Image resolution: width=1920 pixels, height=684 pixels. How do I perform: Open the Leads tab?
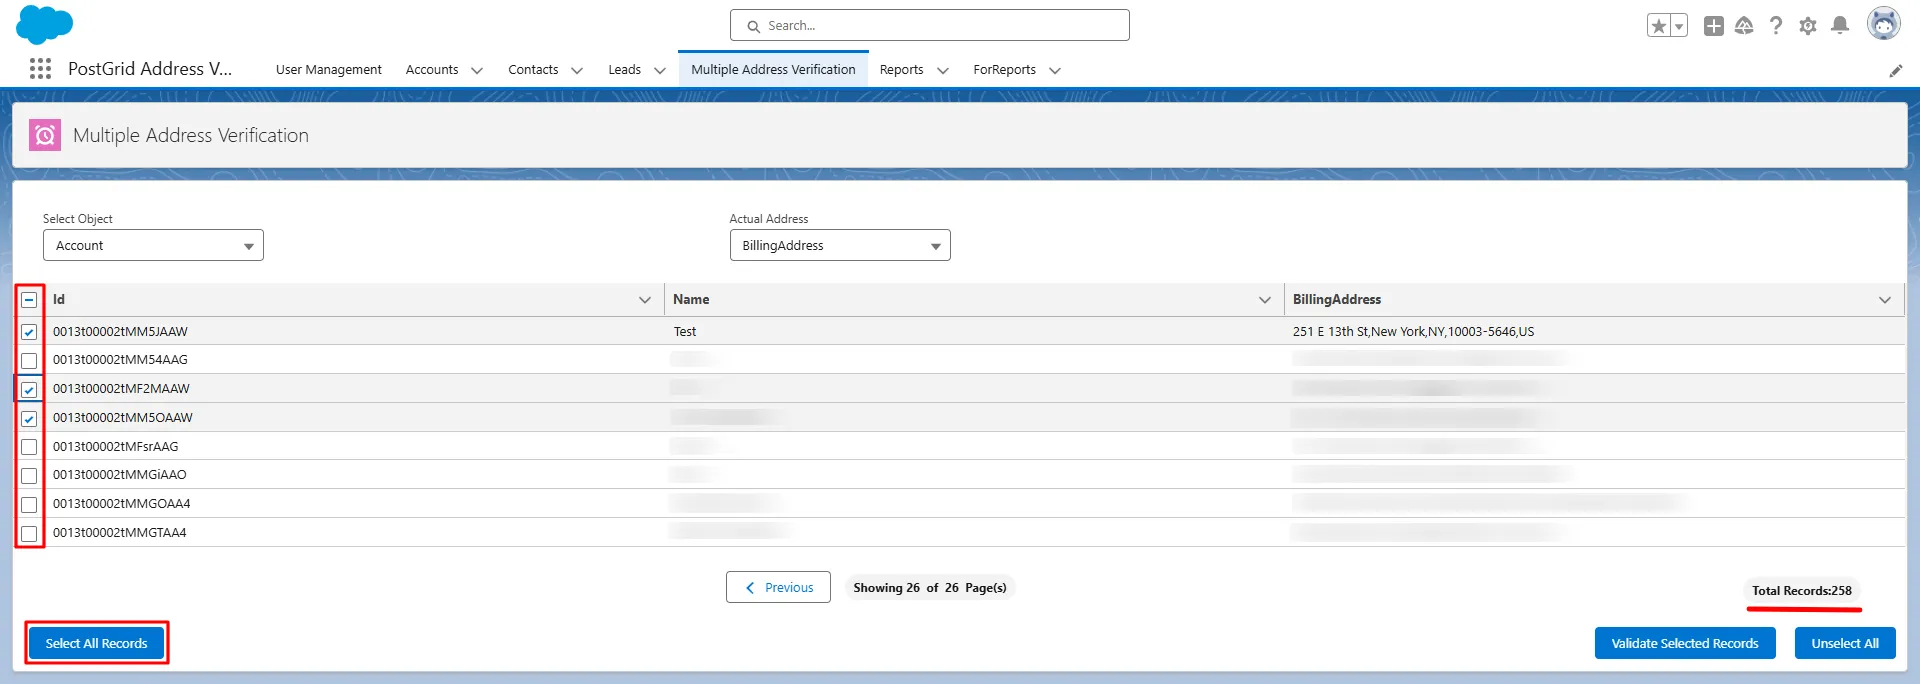pos(625,69)
